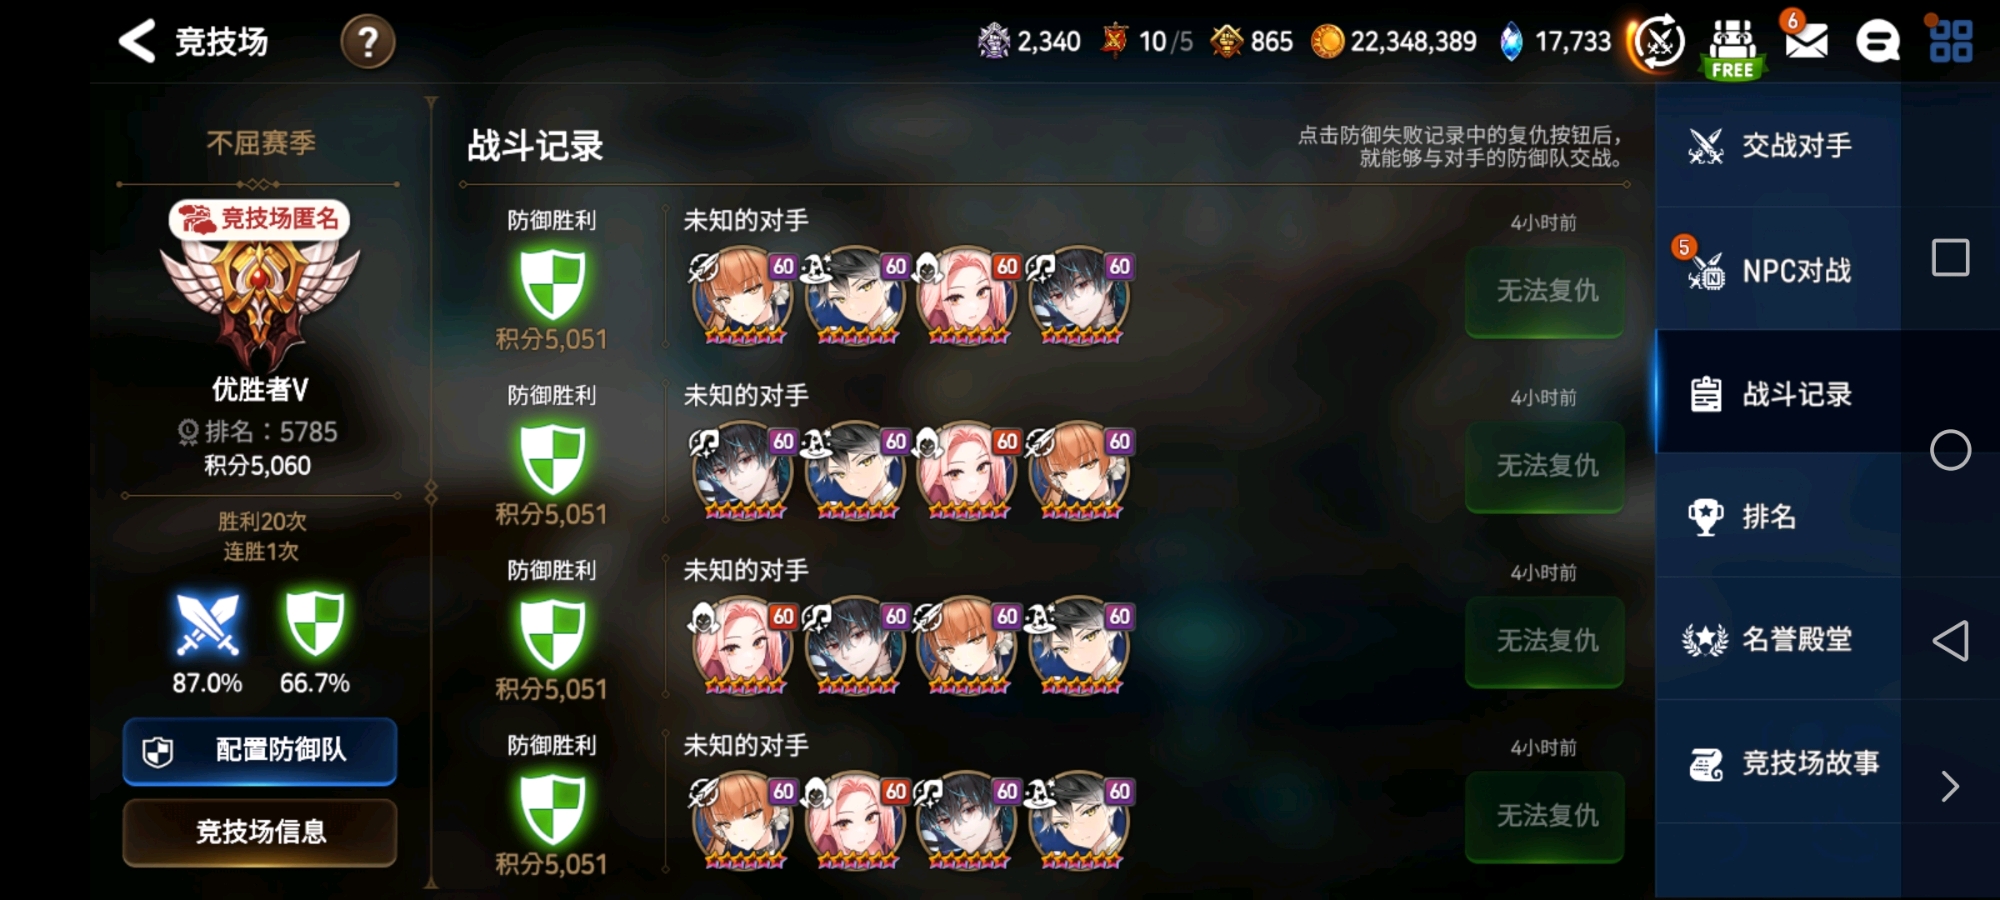
Task: Open the NPC对战 tab
Action: point(1778,270)
